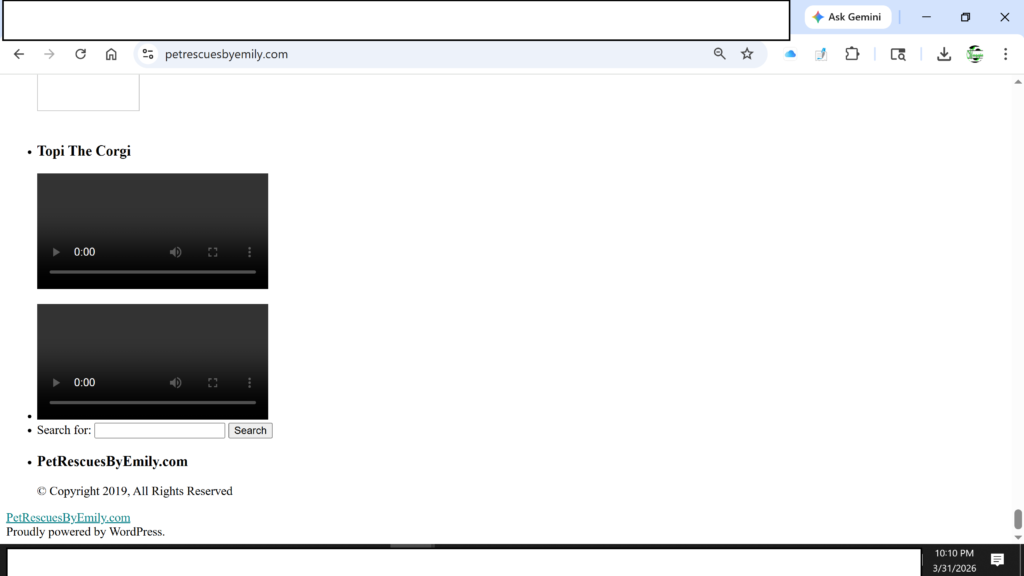Open more options on the second video
This screenshot has height=576, width=1024.
click(250, 382)
